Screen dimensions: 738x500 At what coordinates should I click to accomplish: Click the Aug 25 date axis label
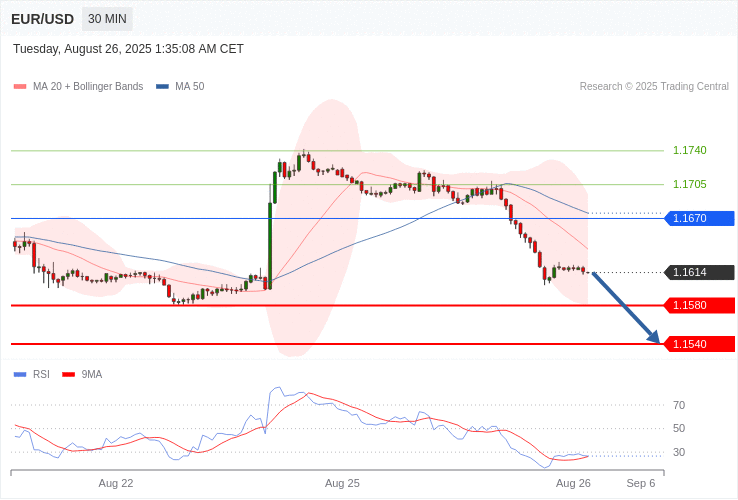[342, 484]
